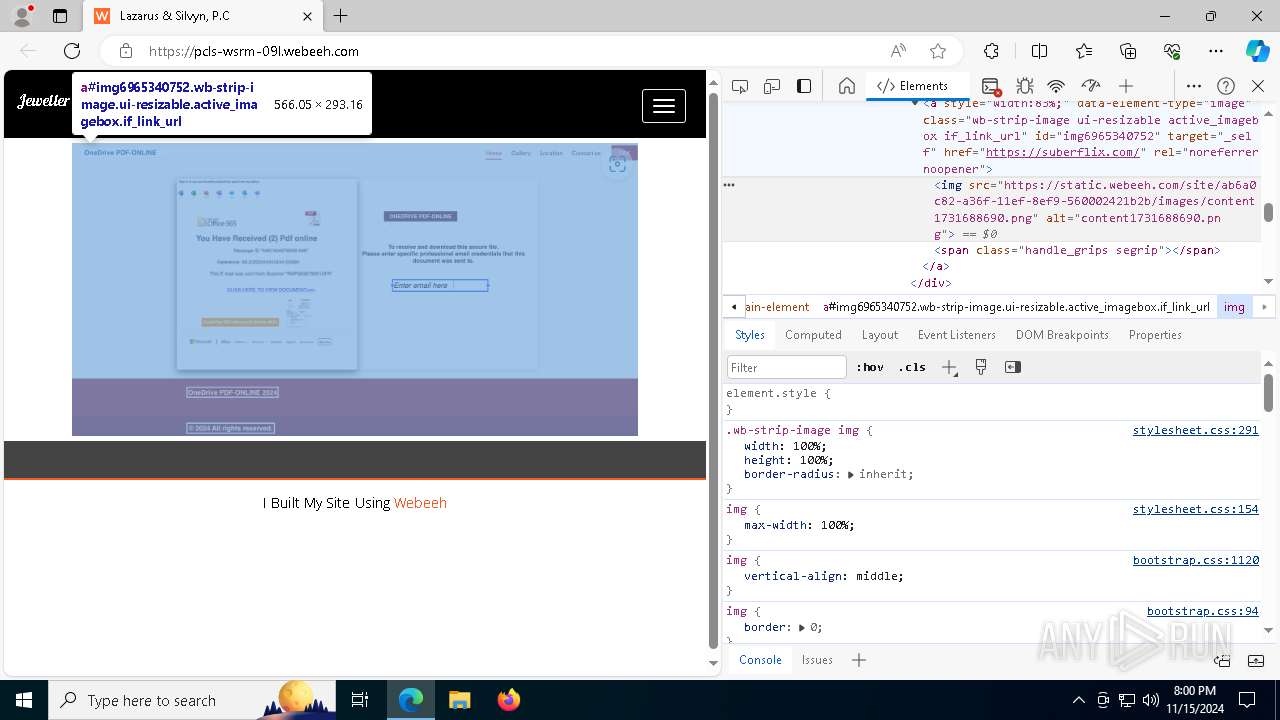
Task: Toggle the :hov element state panel
Action: pos(870,367)
